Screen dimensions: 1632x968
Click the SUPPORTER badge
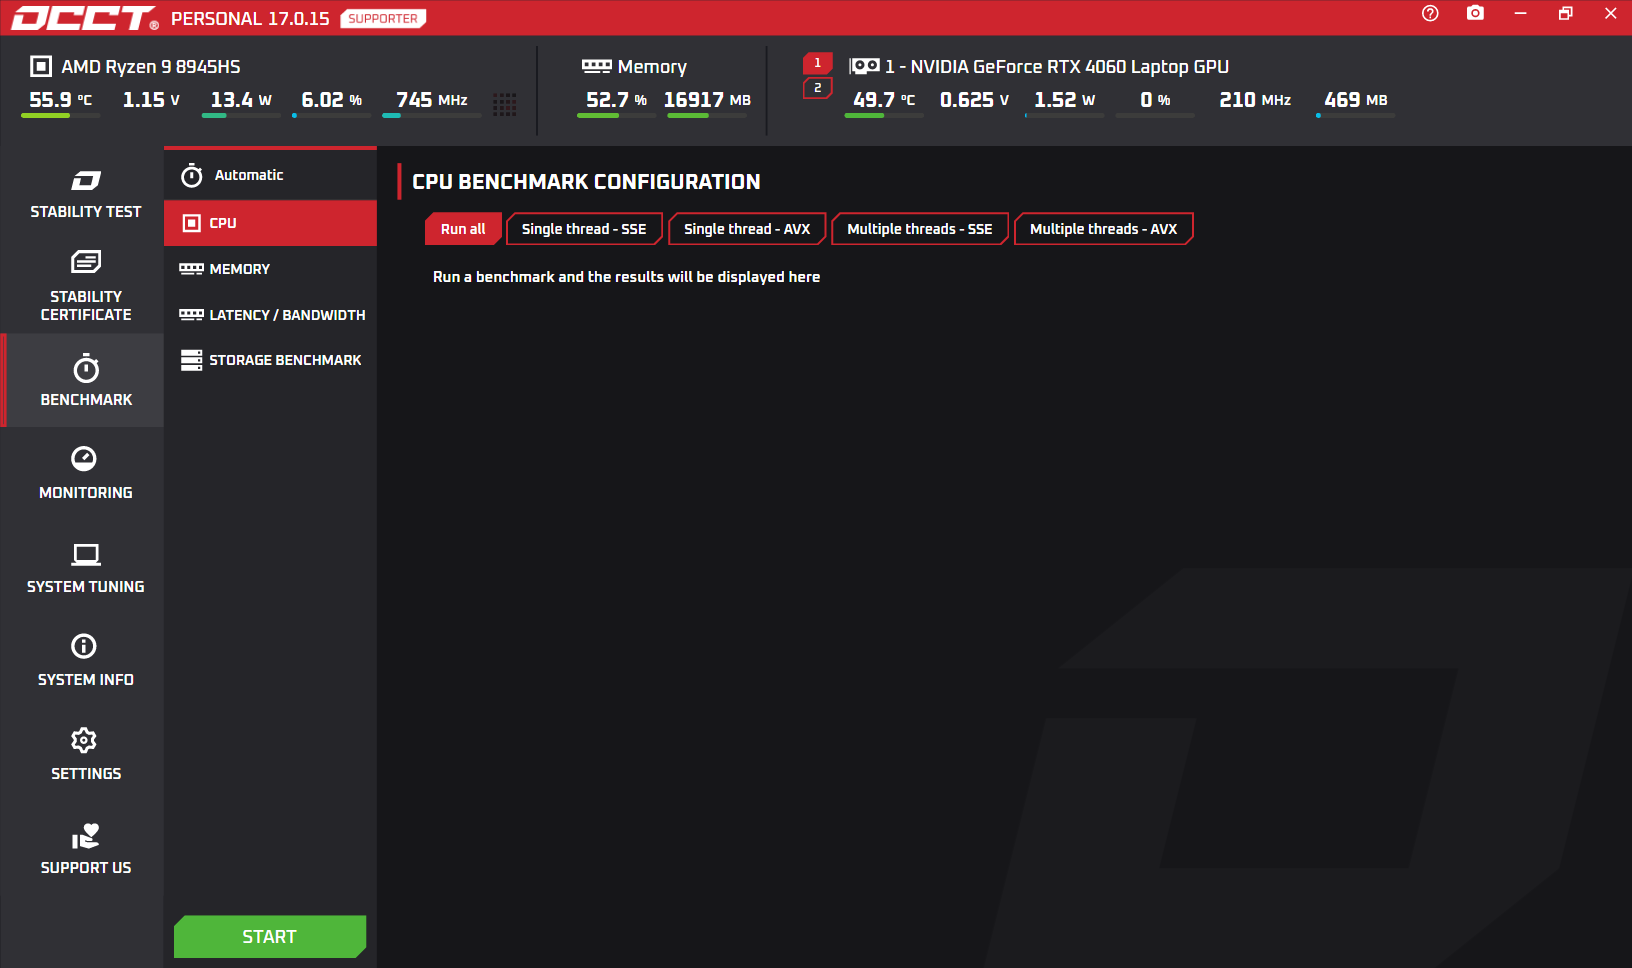pyautogui.click(x=383, y=18)
